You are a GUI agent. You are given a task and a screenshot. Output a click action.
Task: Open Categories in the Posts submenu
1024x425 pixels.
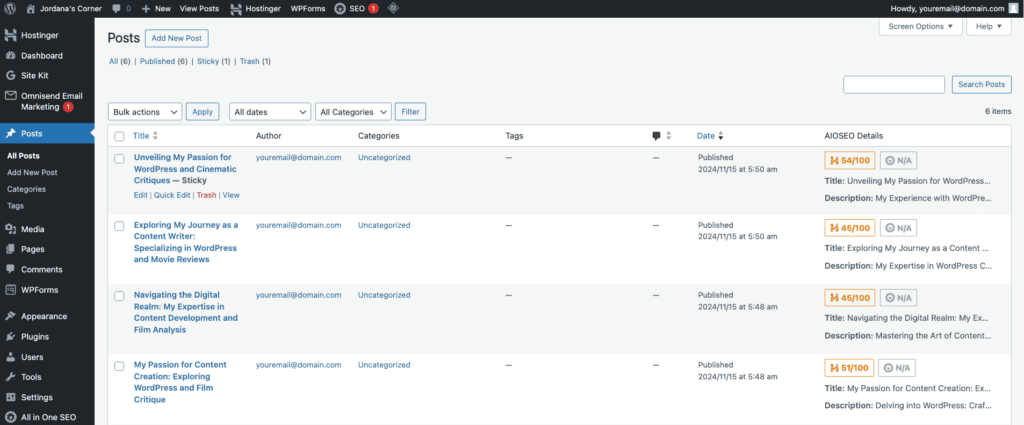pos(26,189)
